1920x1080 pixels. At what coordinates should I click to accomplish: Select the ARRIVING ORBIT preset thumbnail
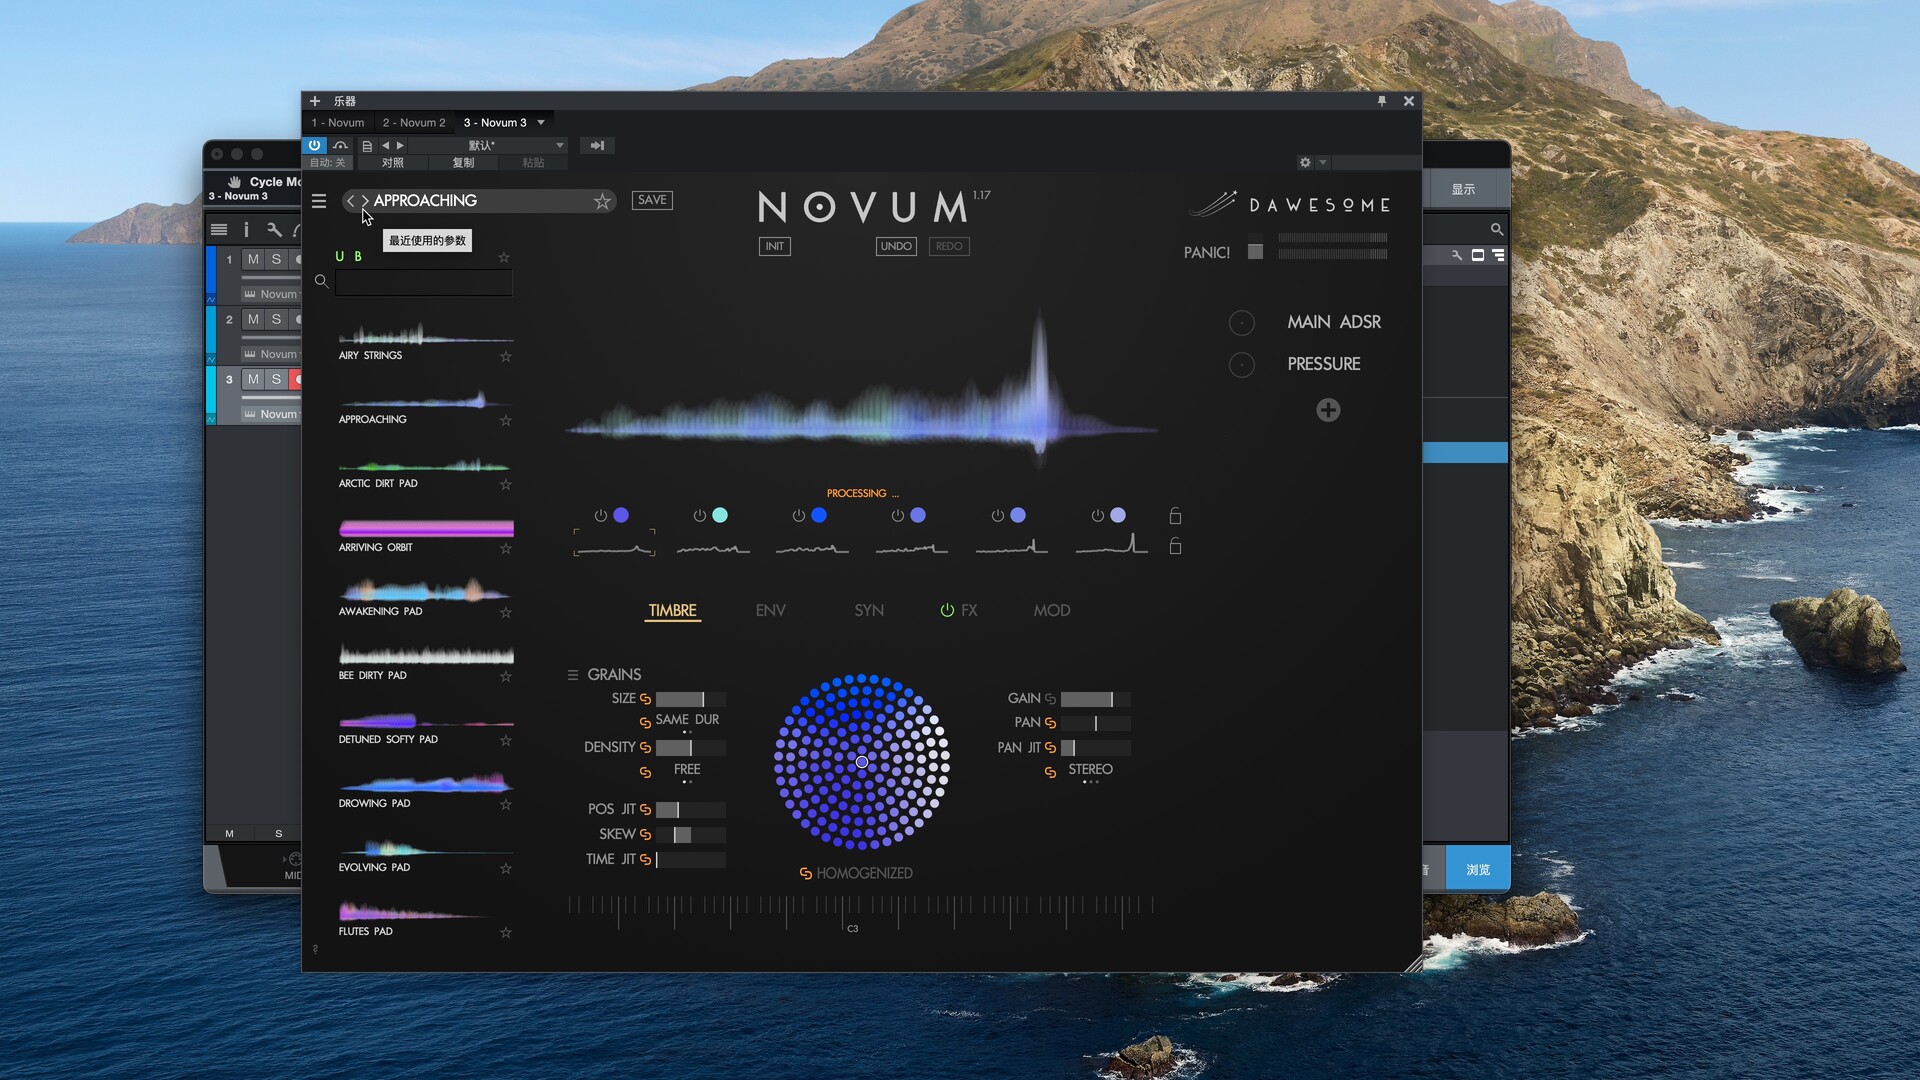[x=426, y=528]
